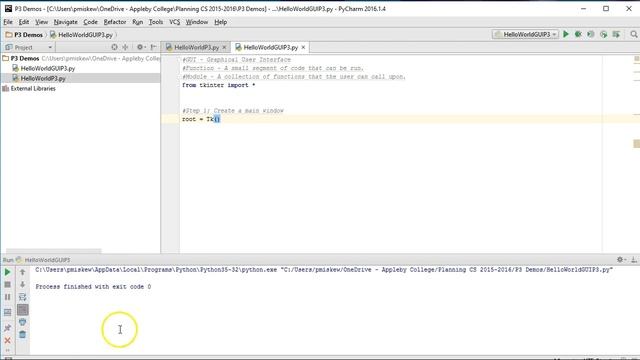Image resolution: width=640 pixels, height=360 pixels.
Task: Collapse the comment block fold marker in gutter
Action: click(179, 60)
